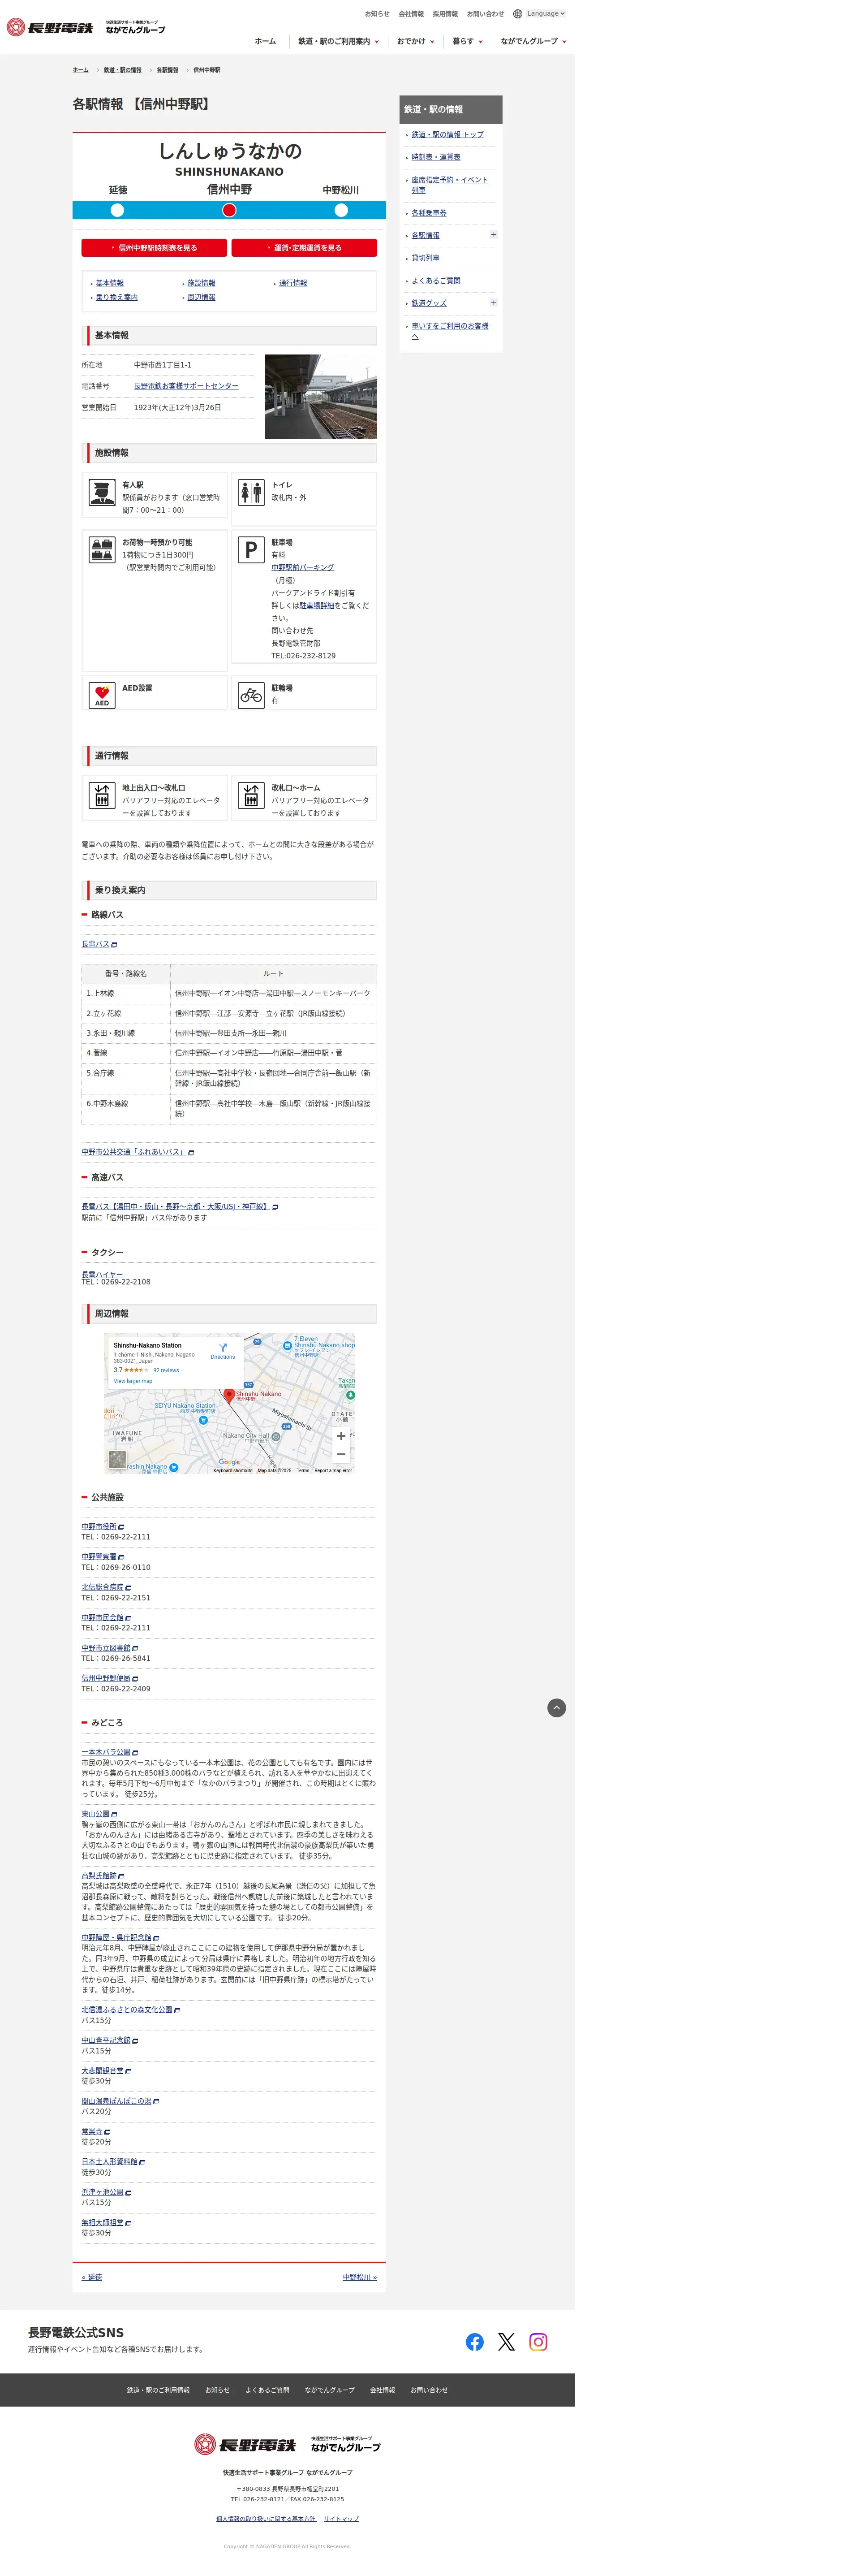Open 貸切列車 in sidebar
Image resolution: width=860 pixels, height=2576 pixels.
(x=425, y=258)
